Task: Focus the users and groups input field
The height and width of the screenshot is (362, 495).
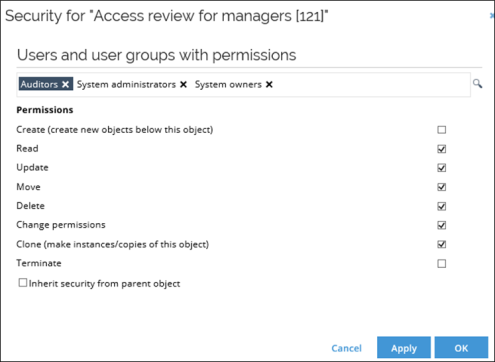Action: coord(370,85)
